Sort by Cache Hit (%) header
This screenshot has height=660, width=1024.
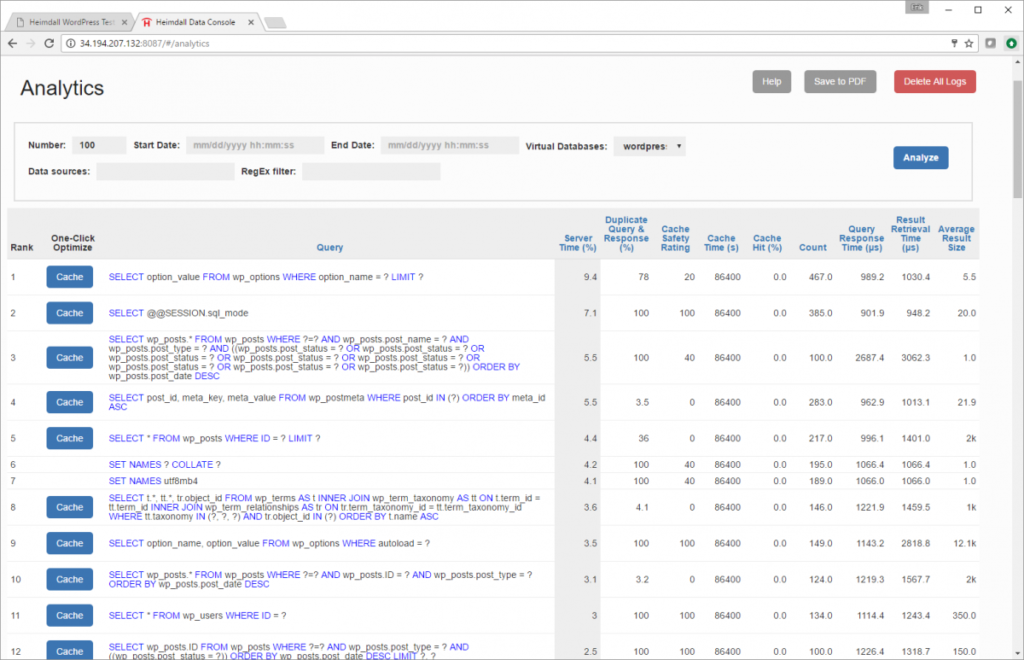click(x=767, y=243)
